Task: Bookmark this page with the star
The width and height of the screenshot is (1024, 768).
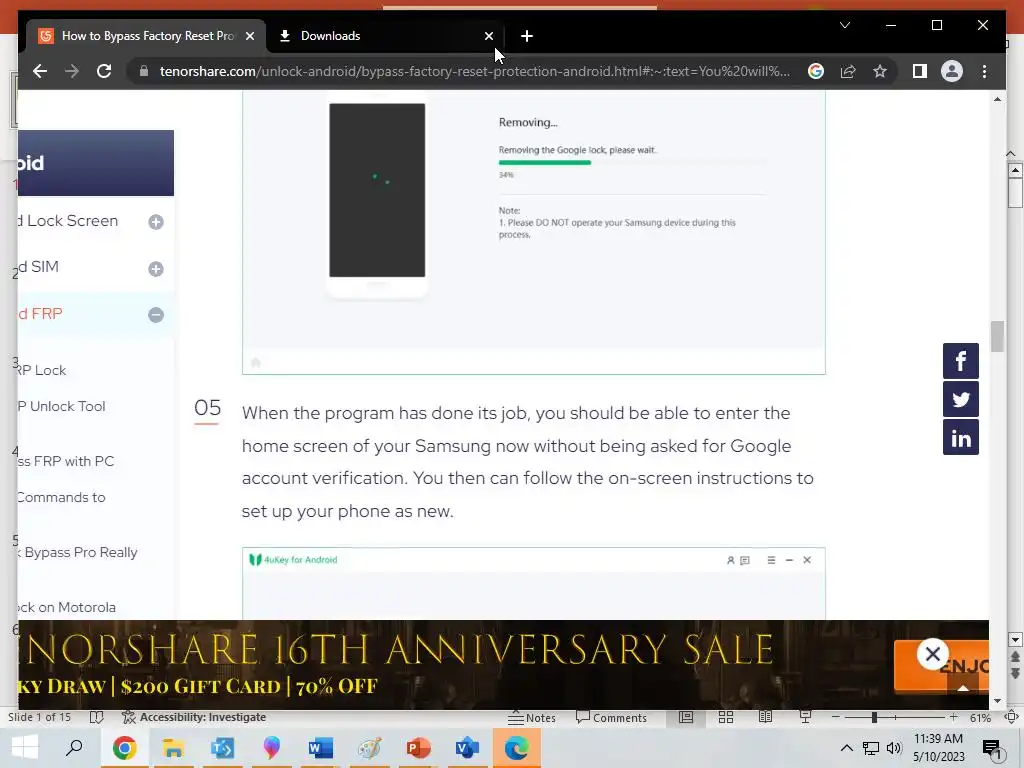Action: point(880,71)
